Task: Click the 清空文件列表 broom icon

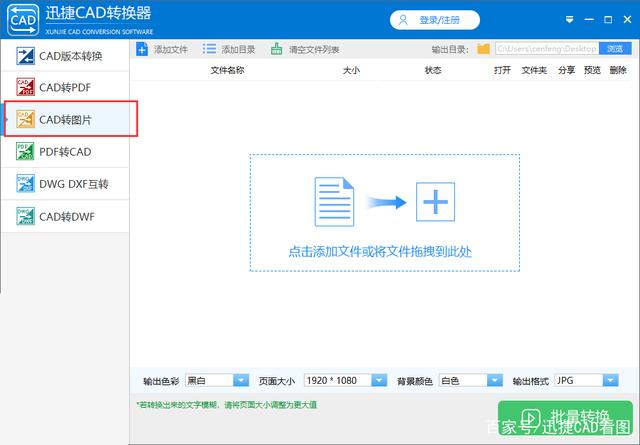Action: (x=276, y=49)
